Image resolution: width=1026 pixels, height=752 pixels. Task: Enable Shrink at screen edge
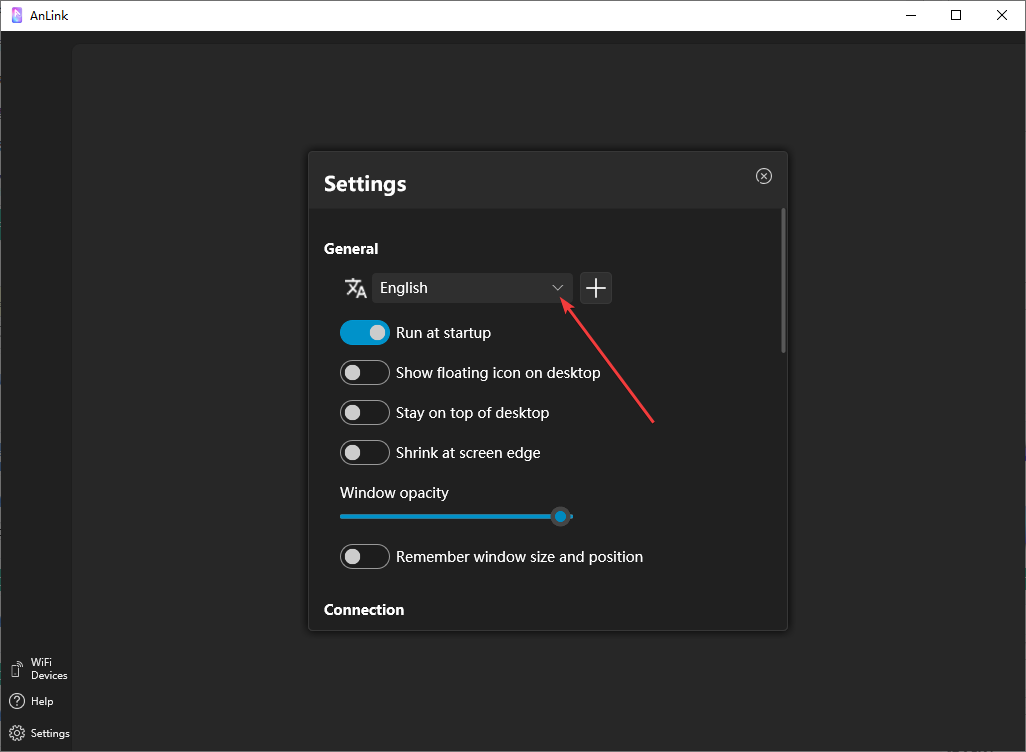365,453
